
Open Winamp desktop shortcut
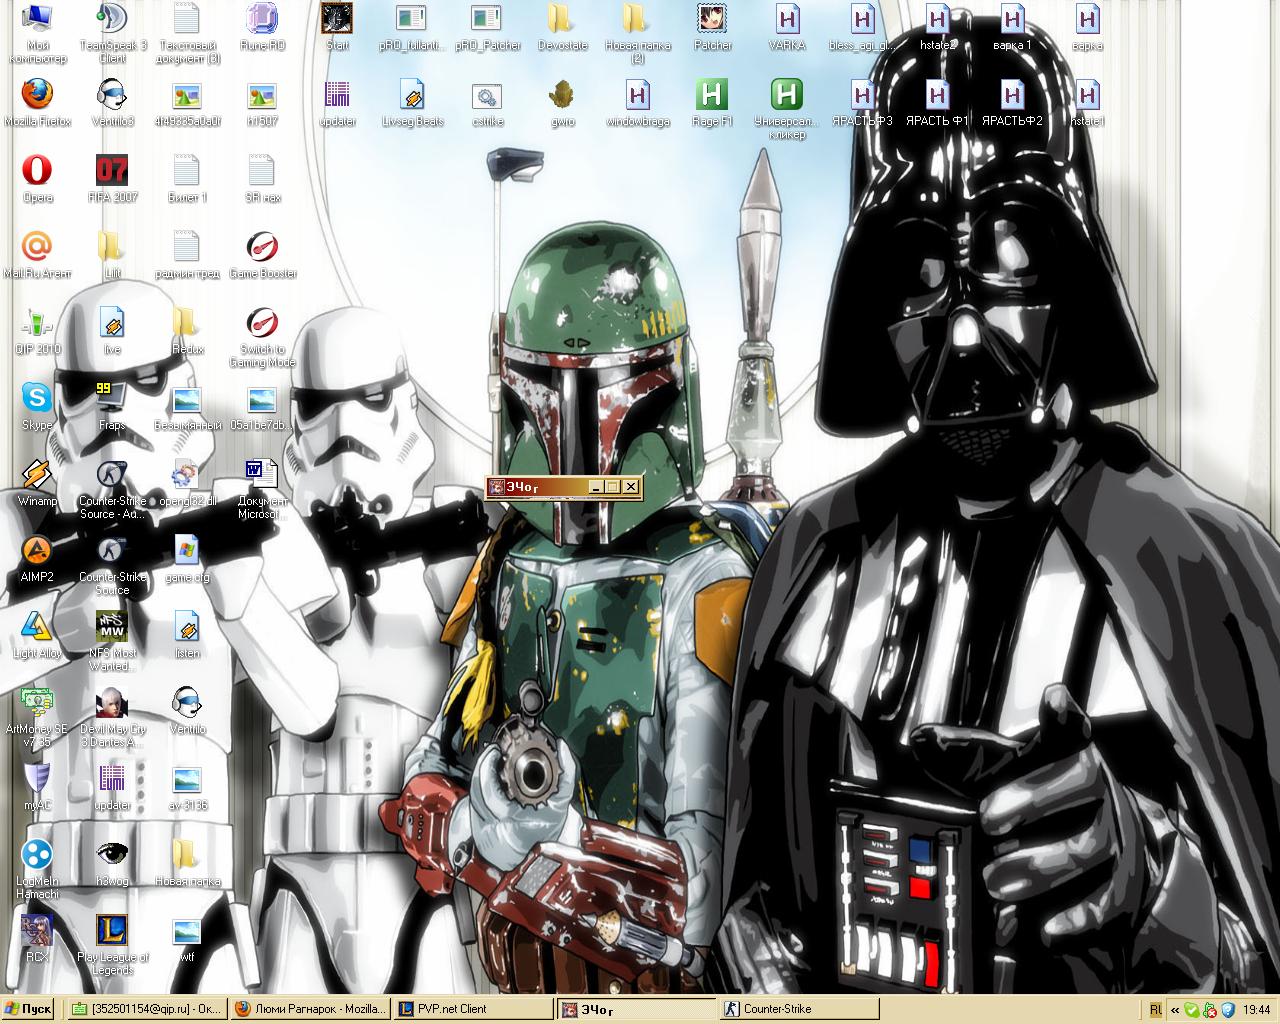click(37, 483)
